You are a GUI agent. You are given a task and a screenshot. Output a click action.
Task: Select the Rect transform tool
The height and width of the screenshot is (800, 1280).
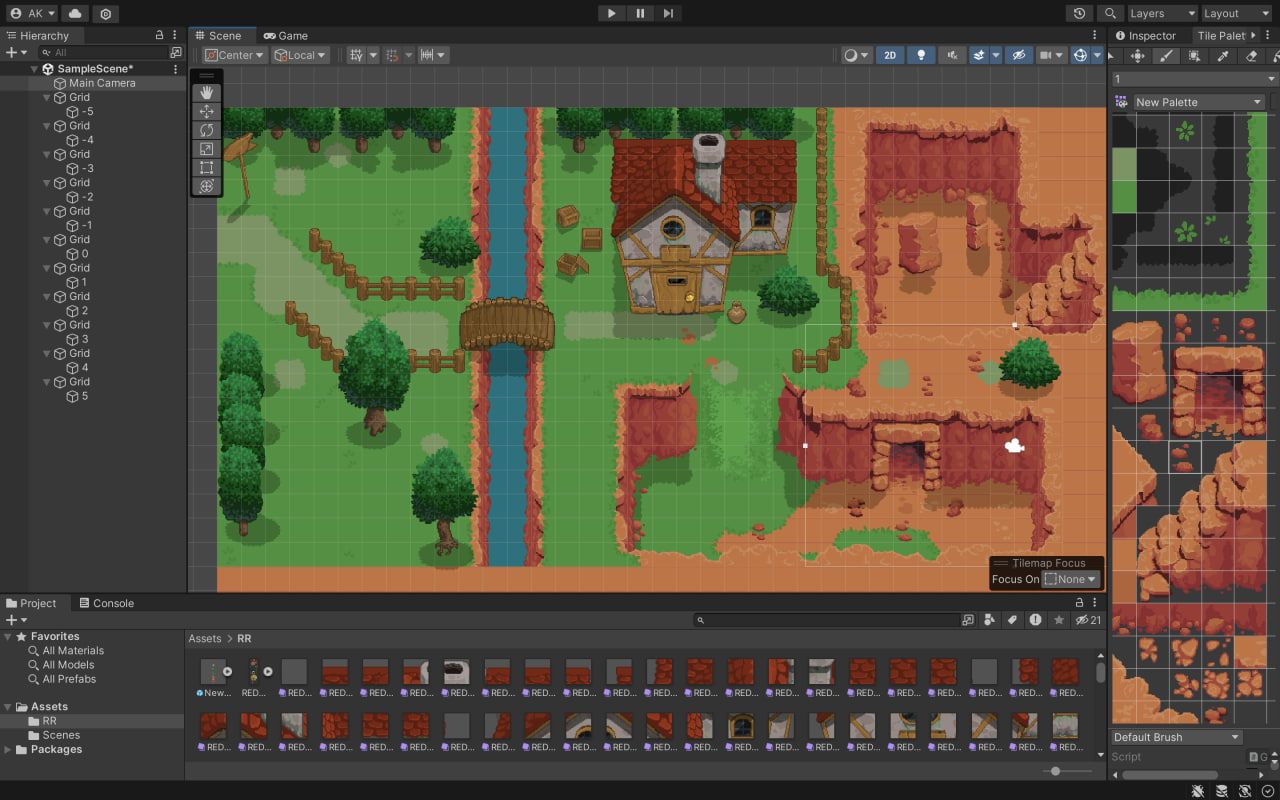pos(207,167)
